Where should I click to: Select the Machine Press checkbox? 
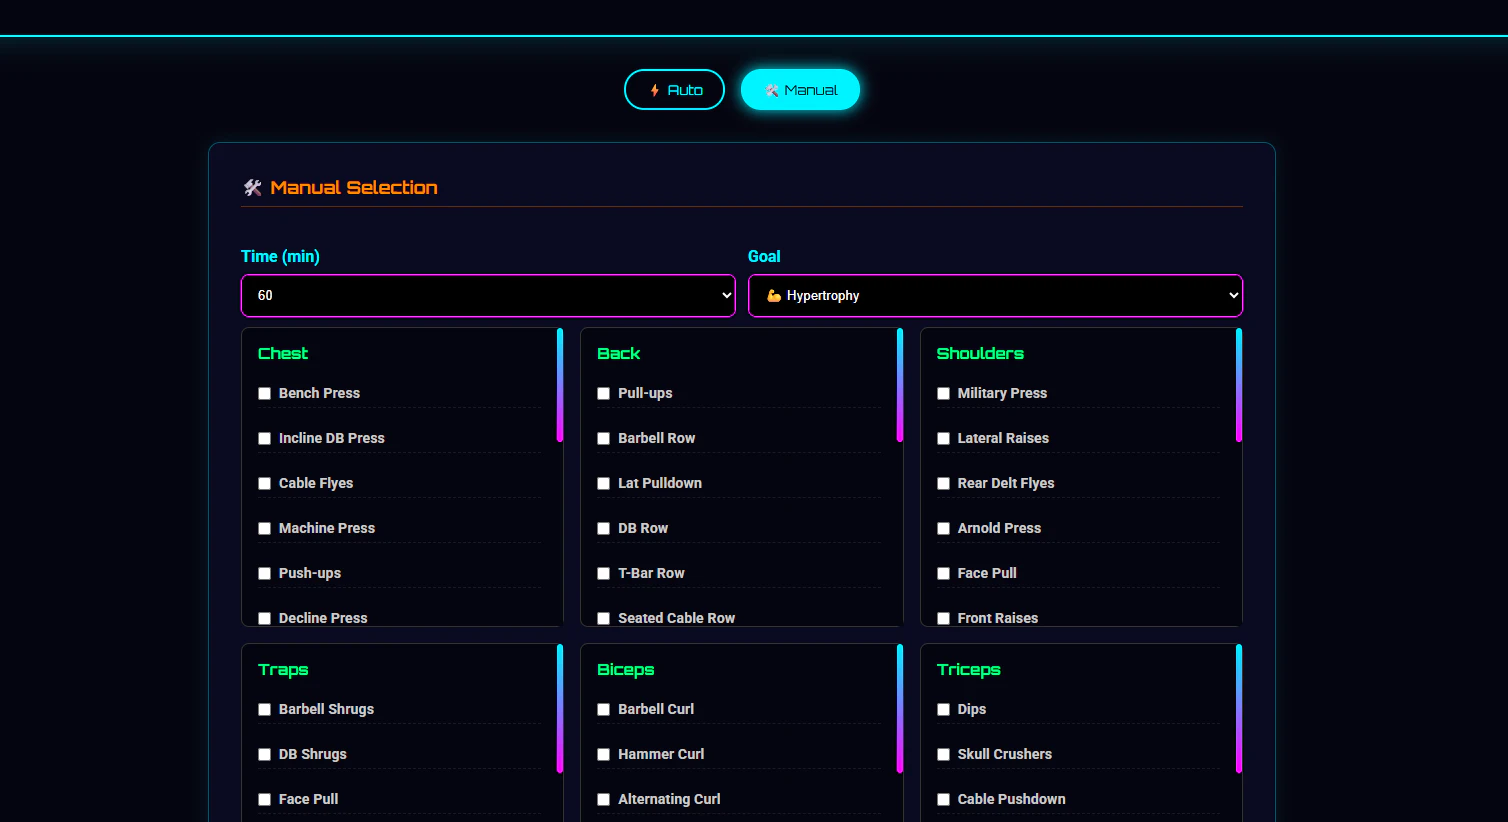pos(265,529)
